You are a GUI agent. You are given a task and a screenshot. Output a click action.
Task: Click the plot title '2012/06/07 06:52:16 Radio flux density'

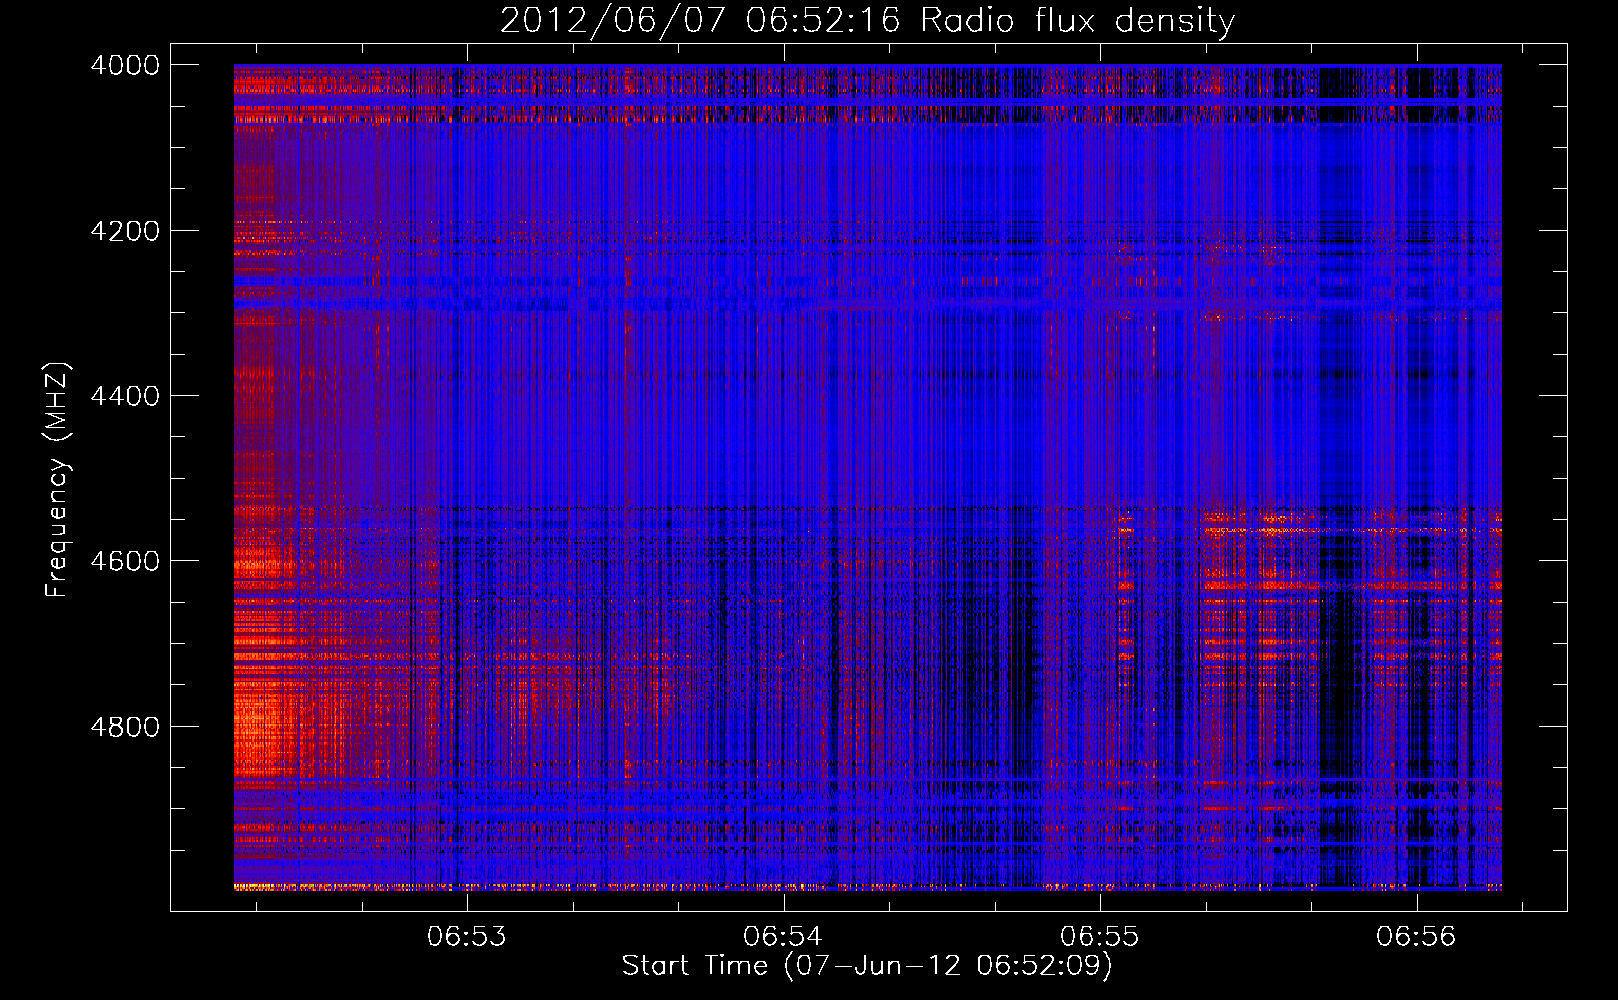click(867, 21)
